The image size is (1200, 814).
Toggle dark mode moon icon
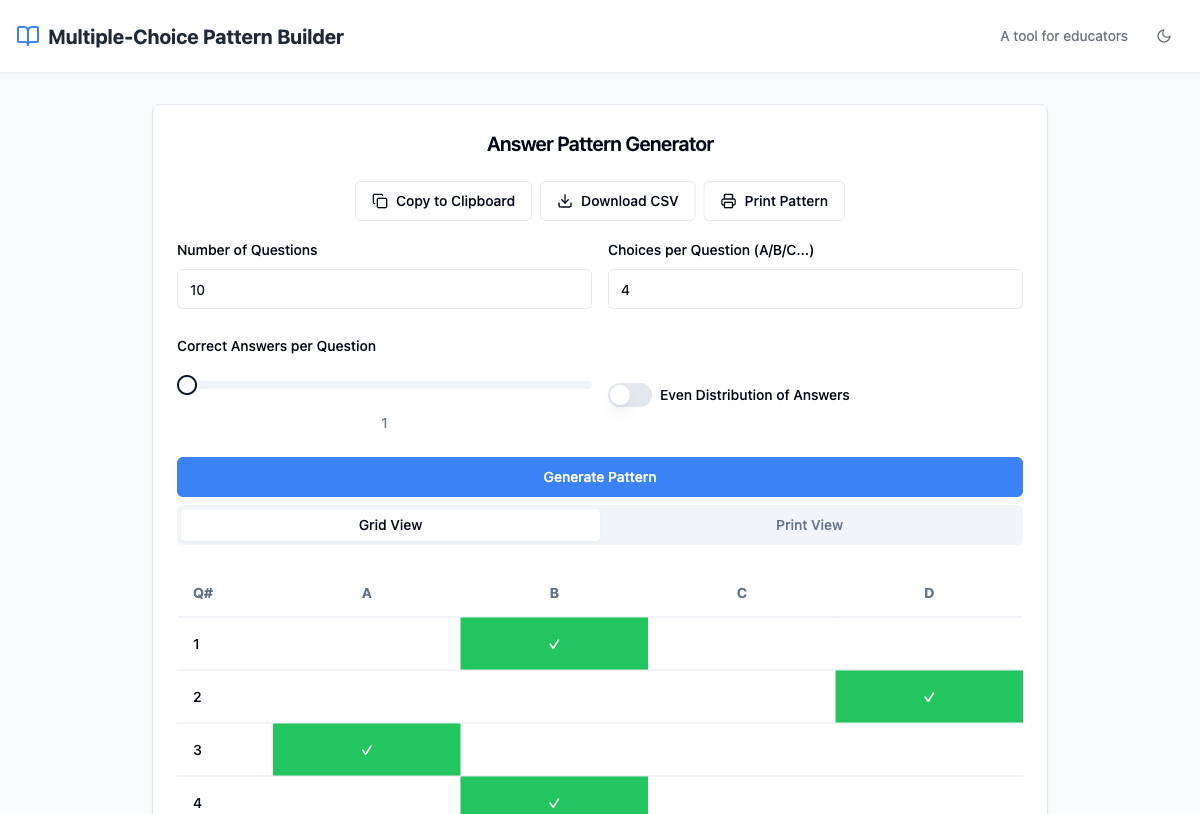click(1163, 36)
